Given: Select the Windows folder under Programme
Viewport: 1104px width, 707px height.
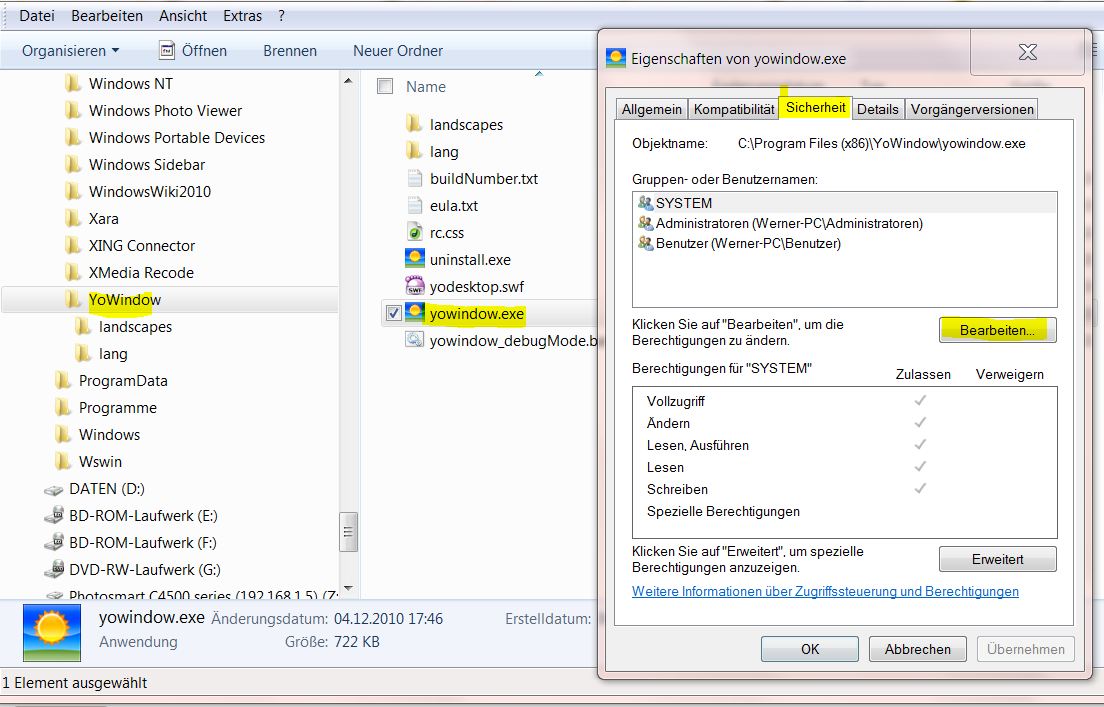Looking at the screenshot, I should (x=109, y=435).
